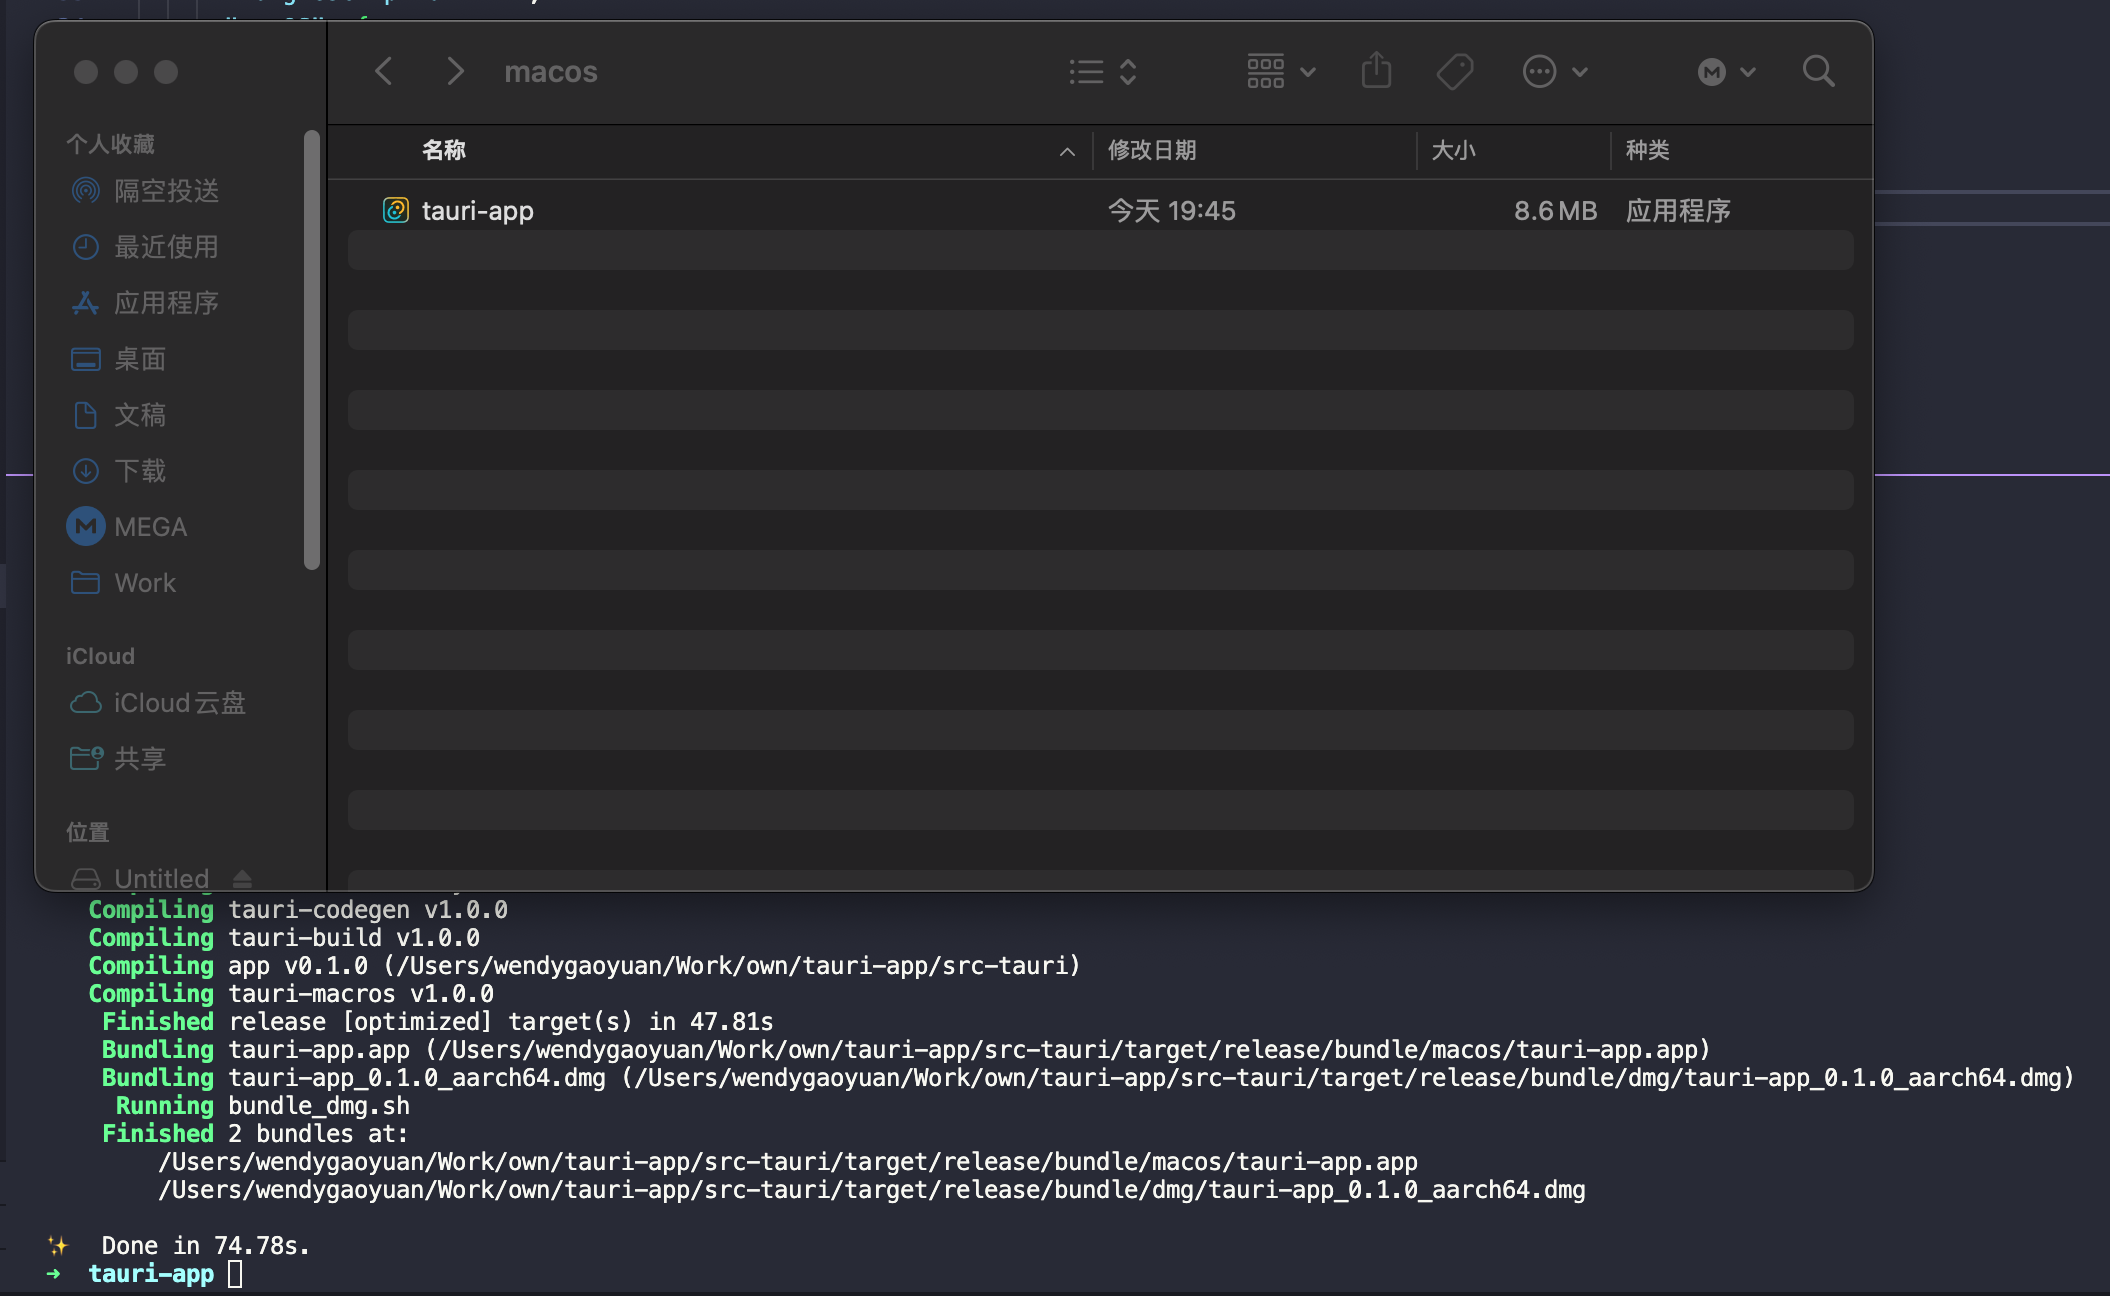The width and height of the screenshot is (2110, 1296).
Task: Click the AirDrop icon in sidebar
Action: pos(86,191)
